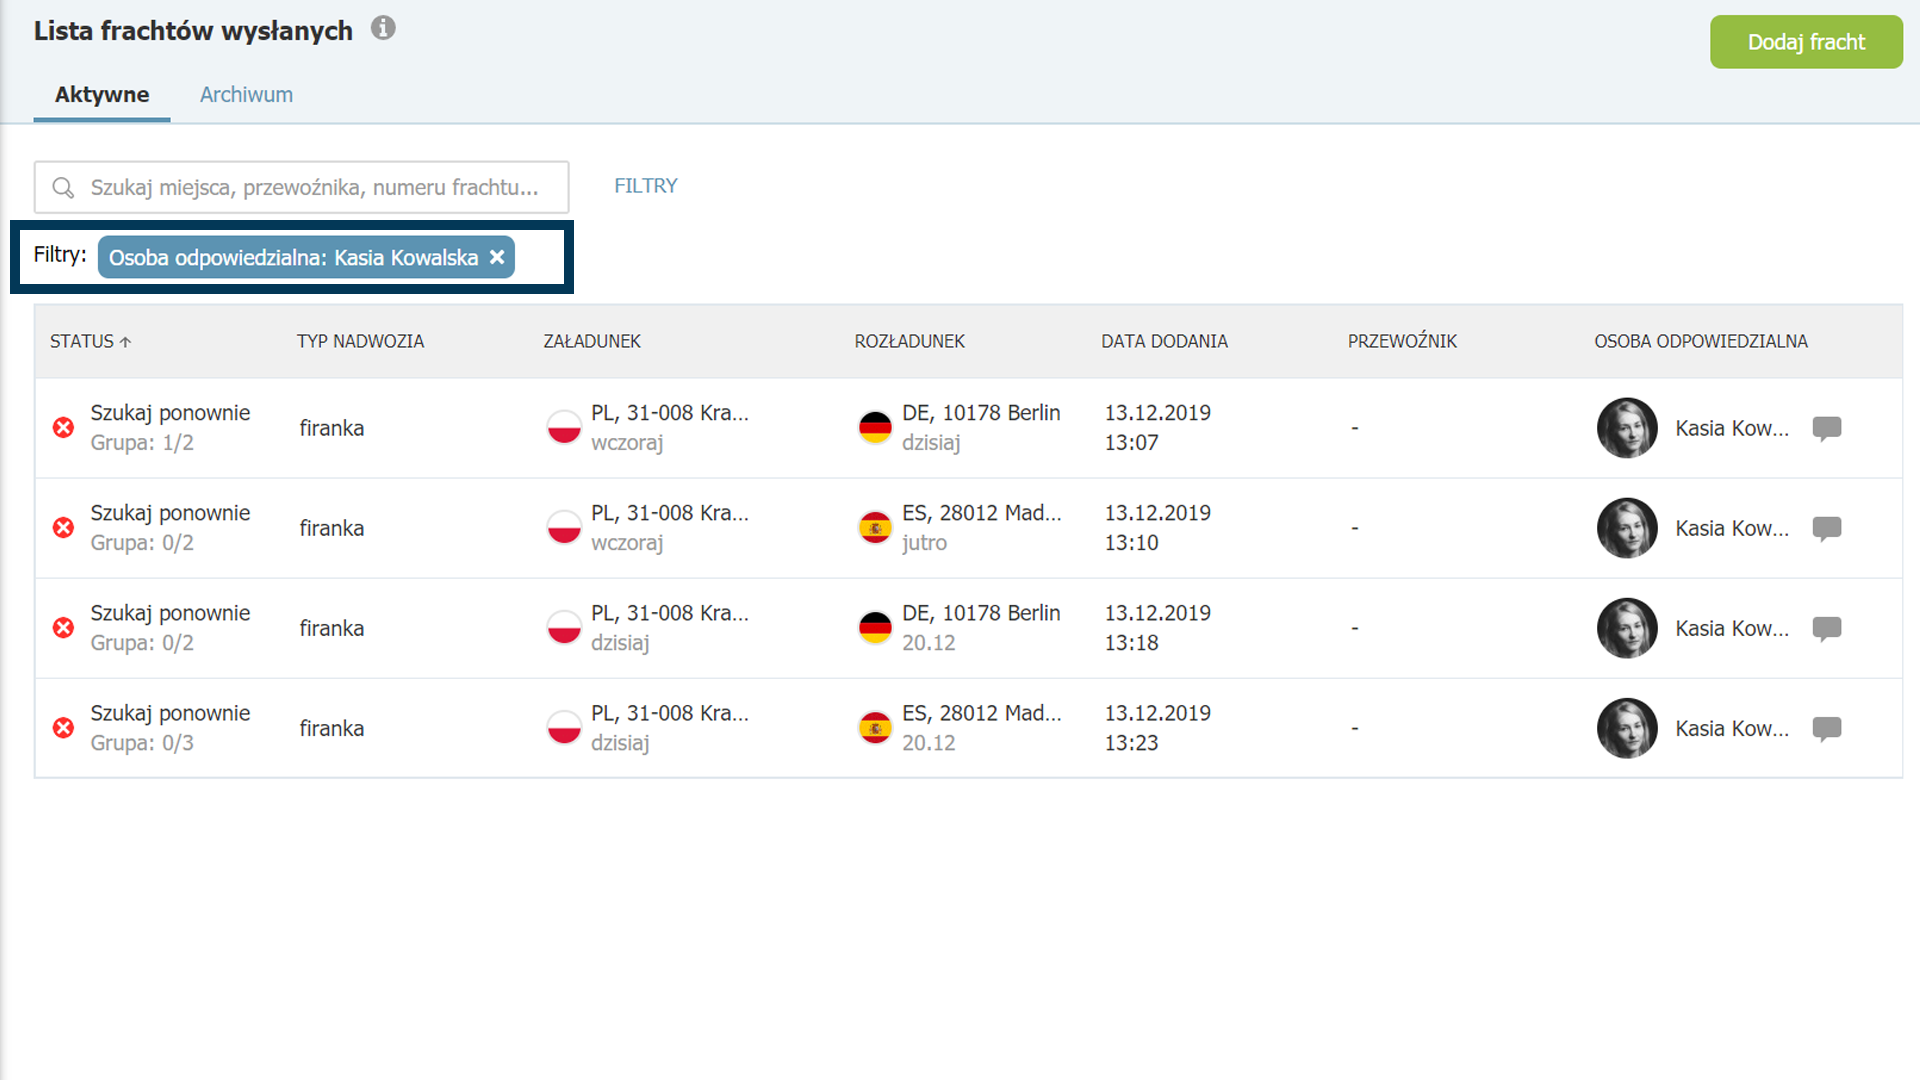This screenshot has width=1920, height=1080.
Task: Sort by OSOBA ODPOWIEDZIALNA column header
Action: (x=1700, y=342)
